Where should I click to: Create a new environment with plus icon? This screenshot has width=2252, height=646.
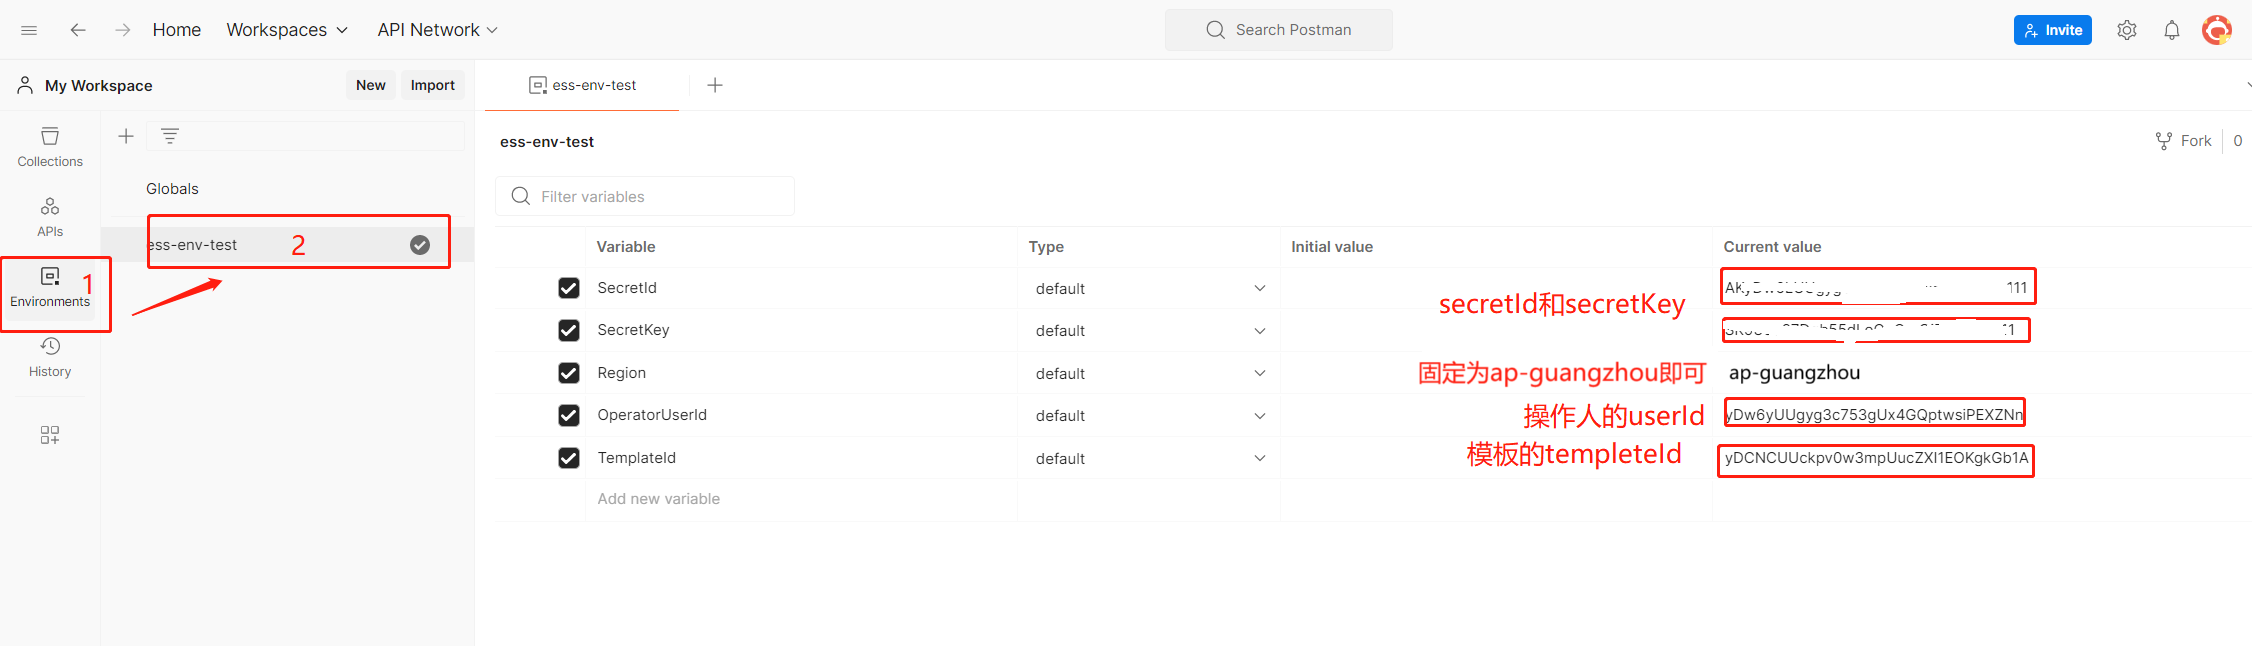pos(126,136)
